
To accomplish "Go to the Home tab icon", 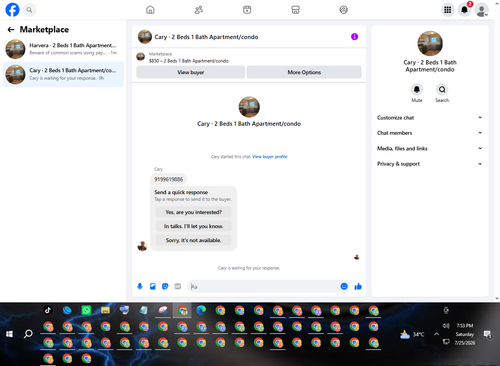I will pos(150,10).
